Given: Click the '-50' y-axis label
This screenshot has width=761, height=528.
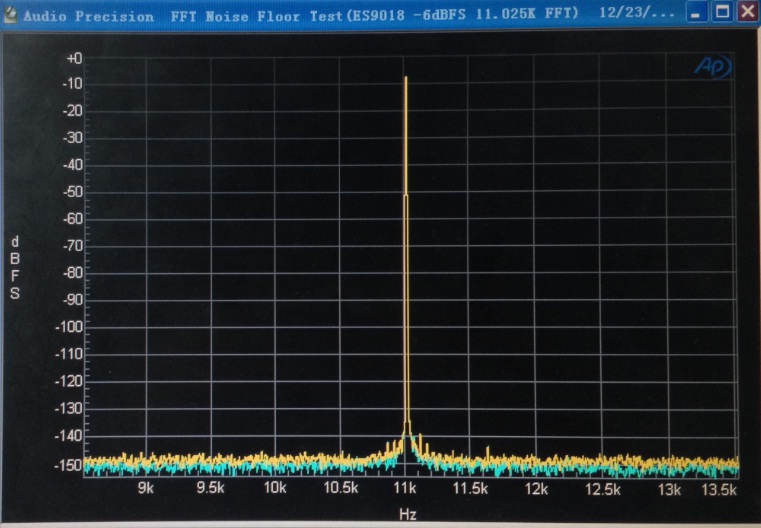Looking at the screenshot, I should click(x=73, y=192).
